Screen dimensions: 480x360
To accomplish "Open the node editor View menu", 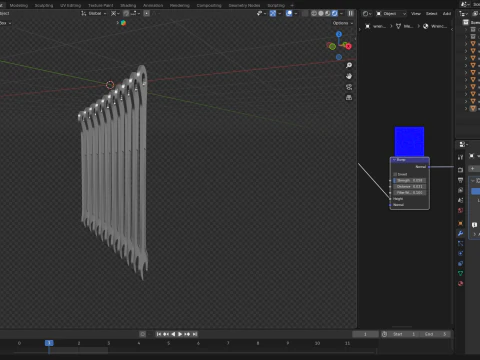I will (x=416, y=13).
